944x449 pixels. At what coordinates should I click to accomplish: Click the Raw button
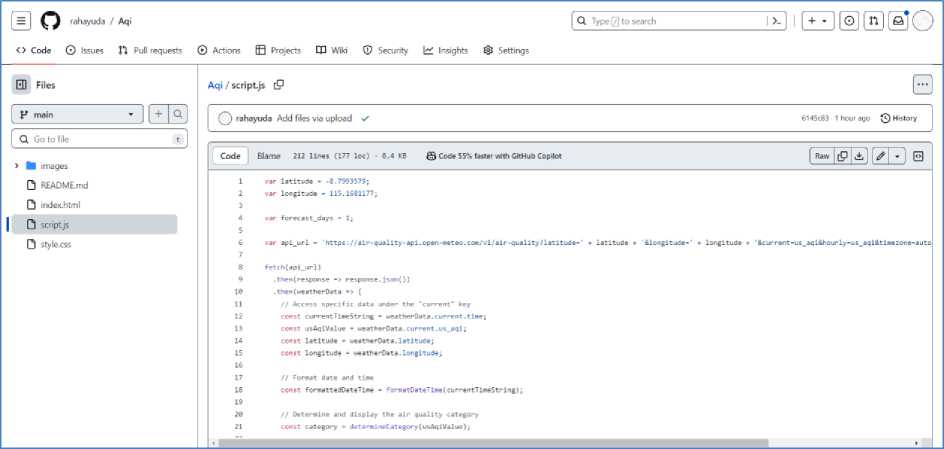click(x=821, y=156)
